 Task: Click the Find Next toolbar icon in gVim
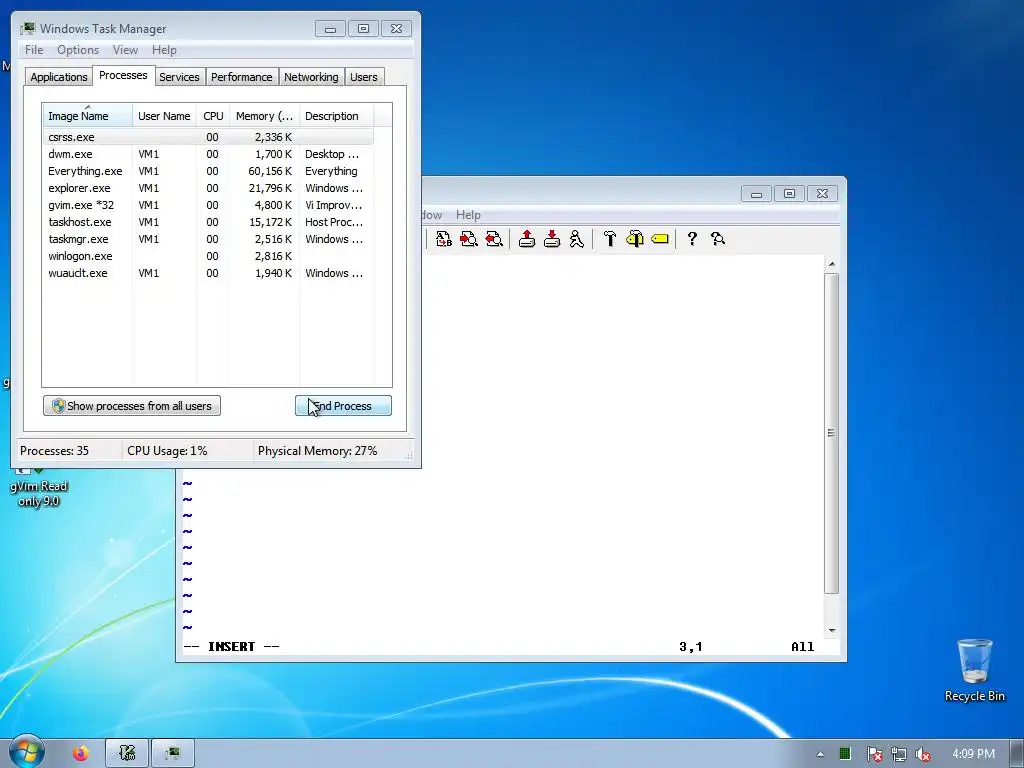469,239
